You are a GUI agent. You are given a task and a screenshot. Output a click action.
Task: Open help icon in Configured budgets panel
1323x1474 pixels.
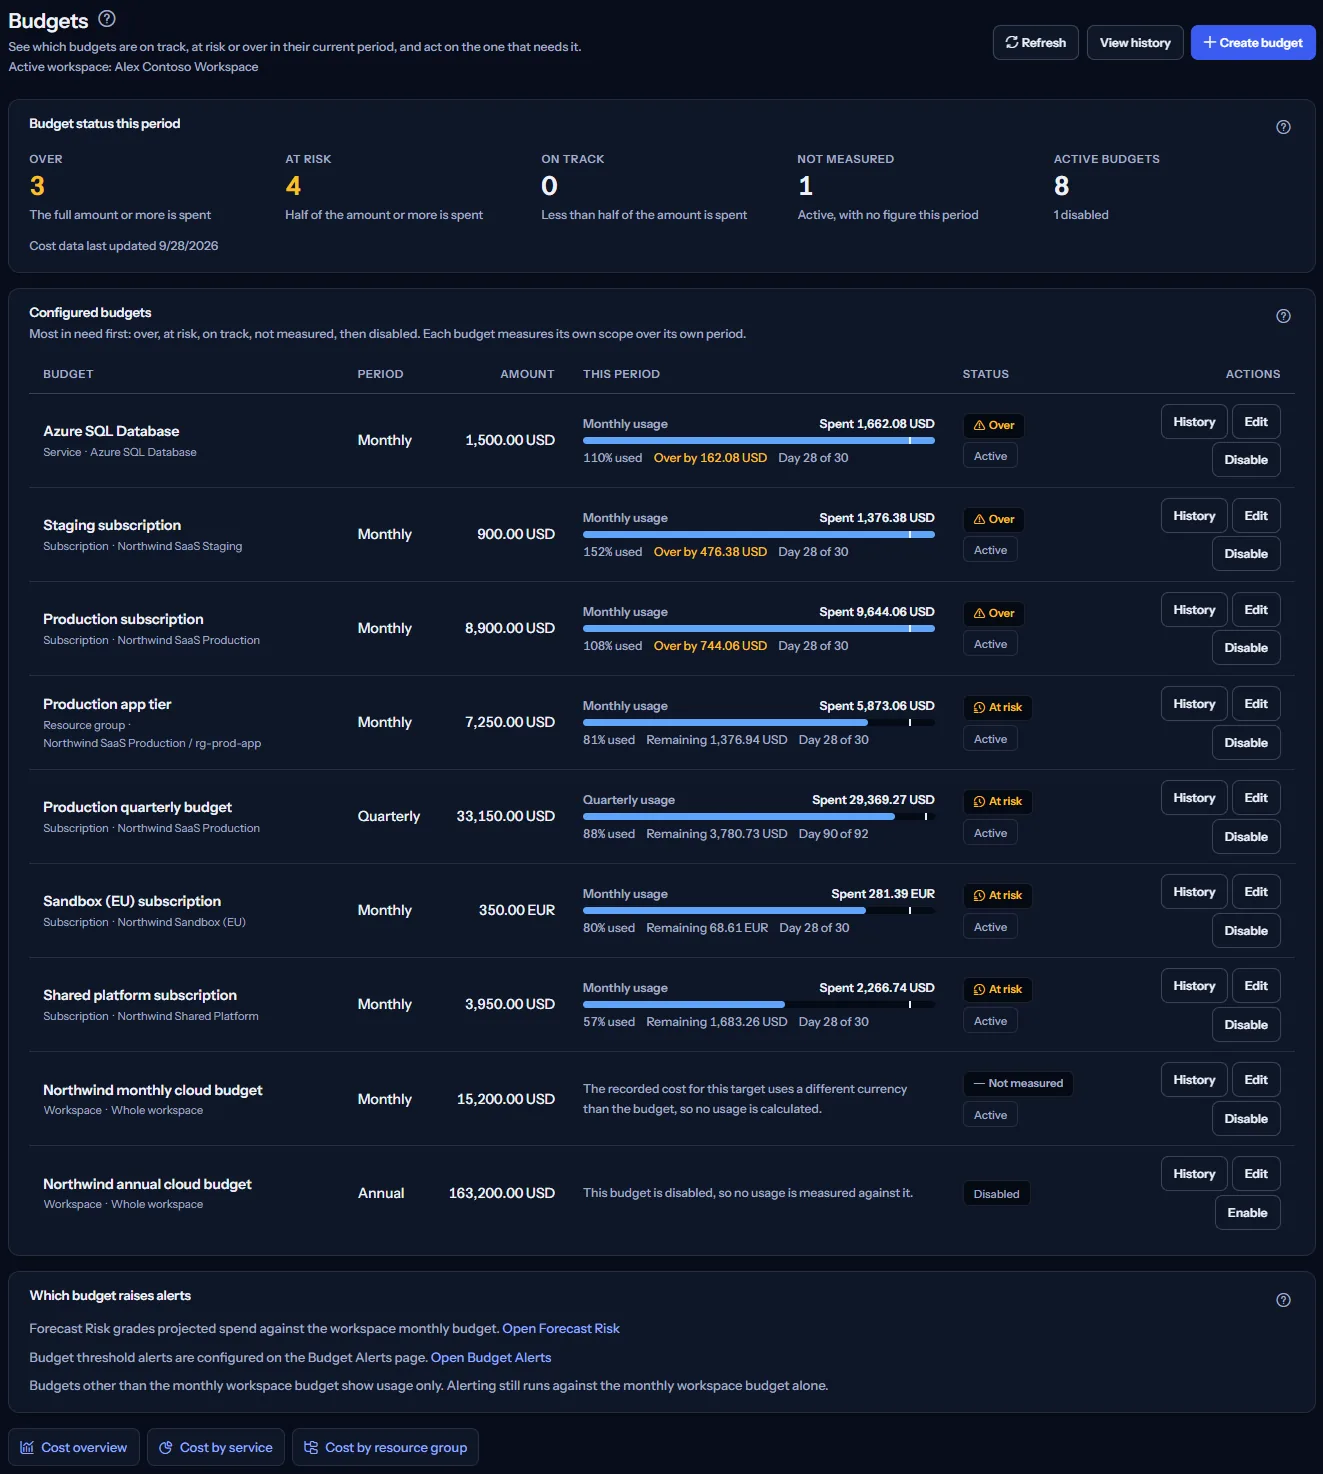tap(1283, 316)
